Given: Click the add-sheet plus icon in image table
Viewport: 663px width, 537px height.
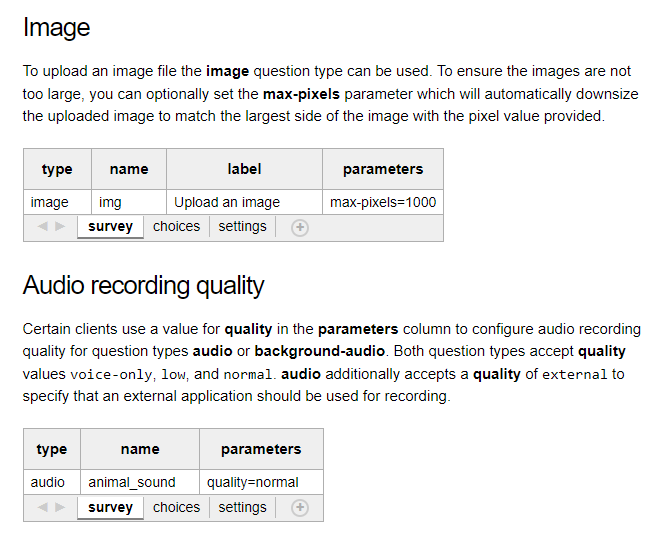Looking at the screenshot, I should pos(299,227).
